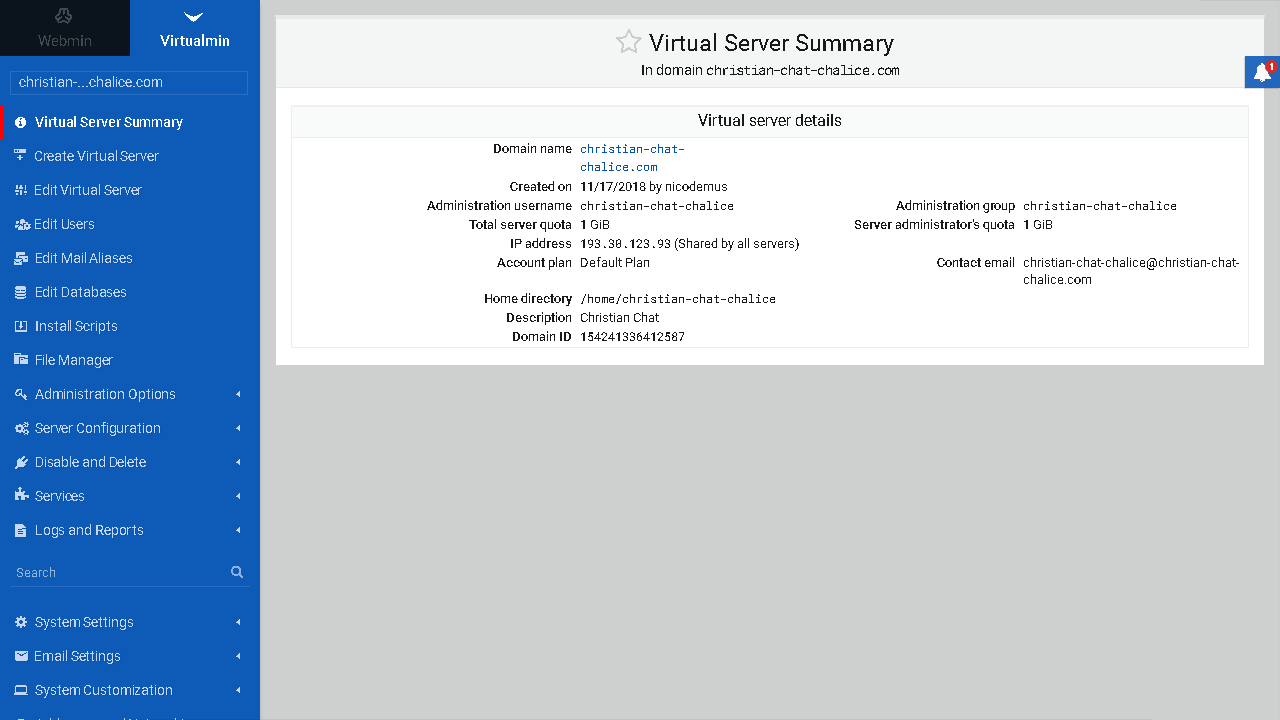Click the File Manager folder icon
The height and width of the screenshot is (720, 1280).
point(21,360)
